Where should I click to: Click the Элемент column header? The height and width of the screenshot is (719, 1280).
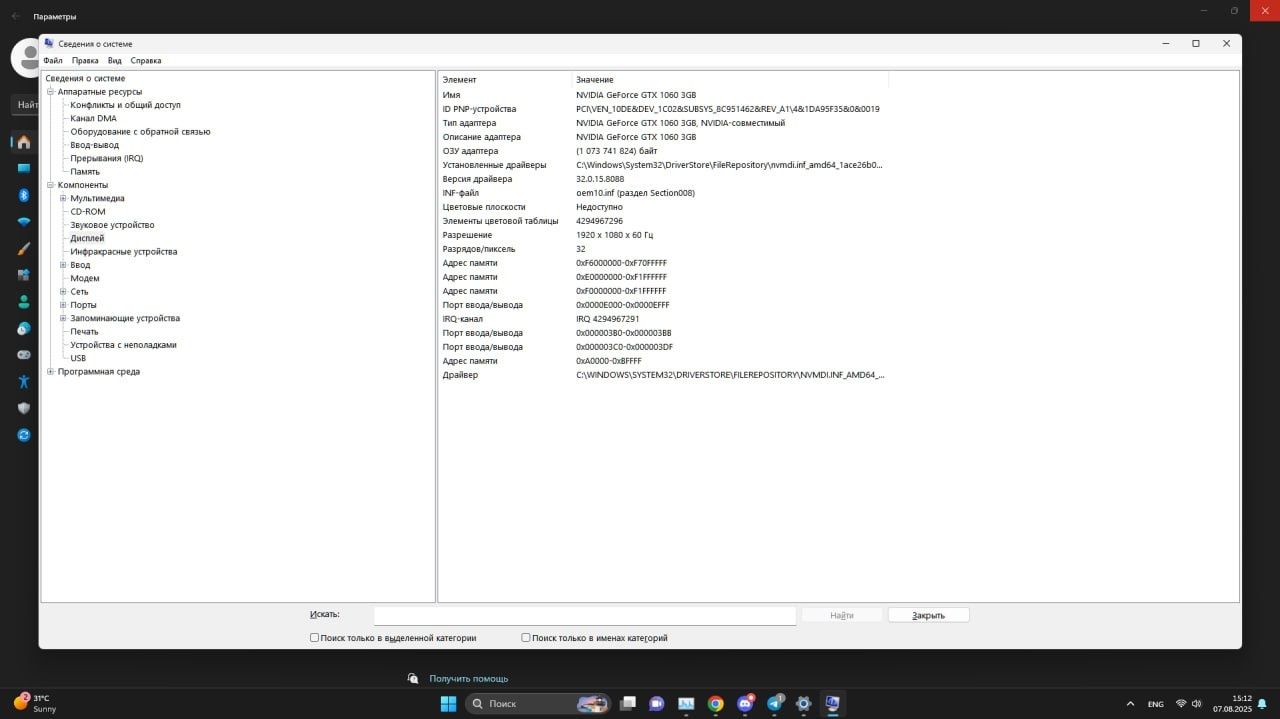(505, 79)
